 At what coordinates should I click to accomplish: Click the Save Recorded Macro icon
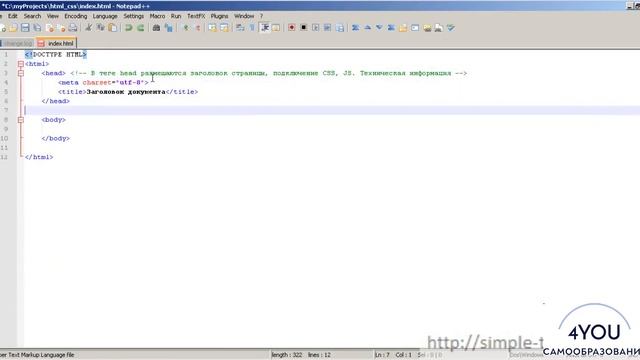pos(340,28)
